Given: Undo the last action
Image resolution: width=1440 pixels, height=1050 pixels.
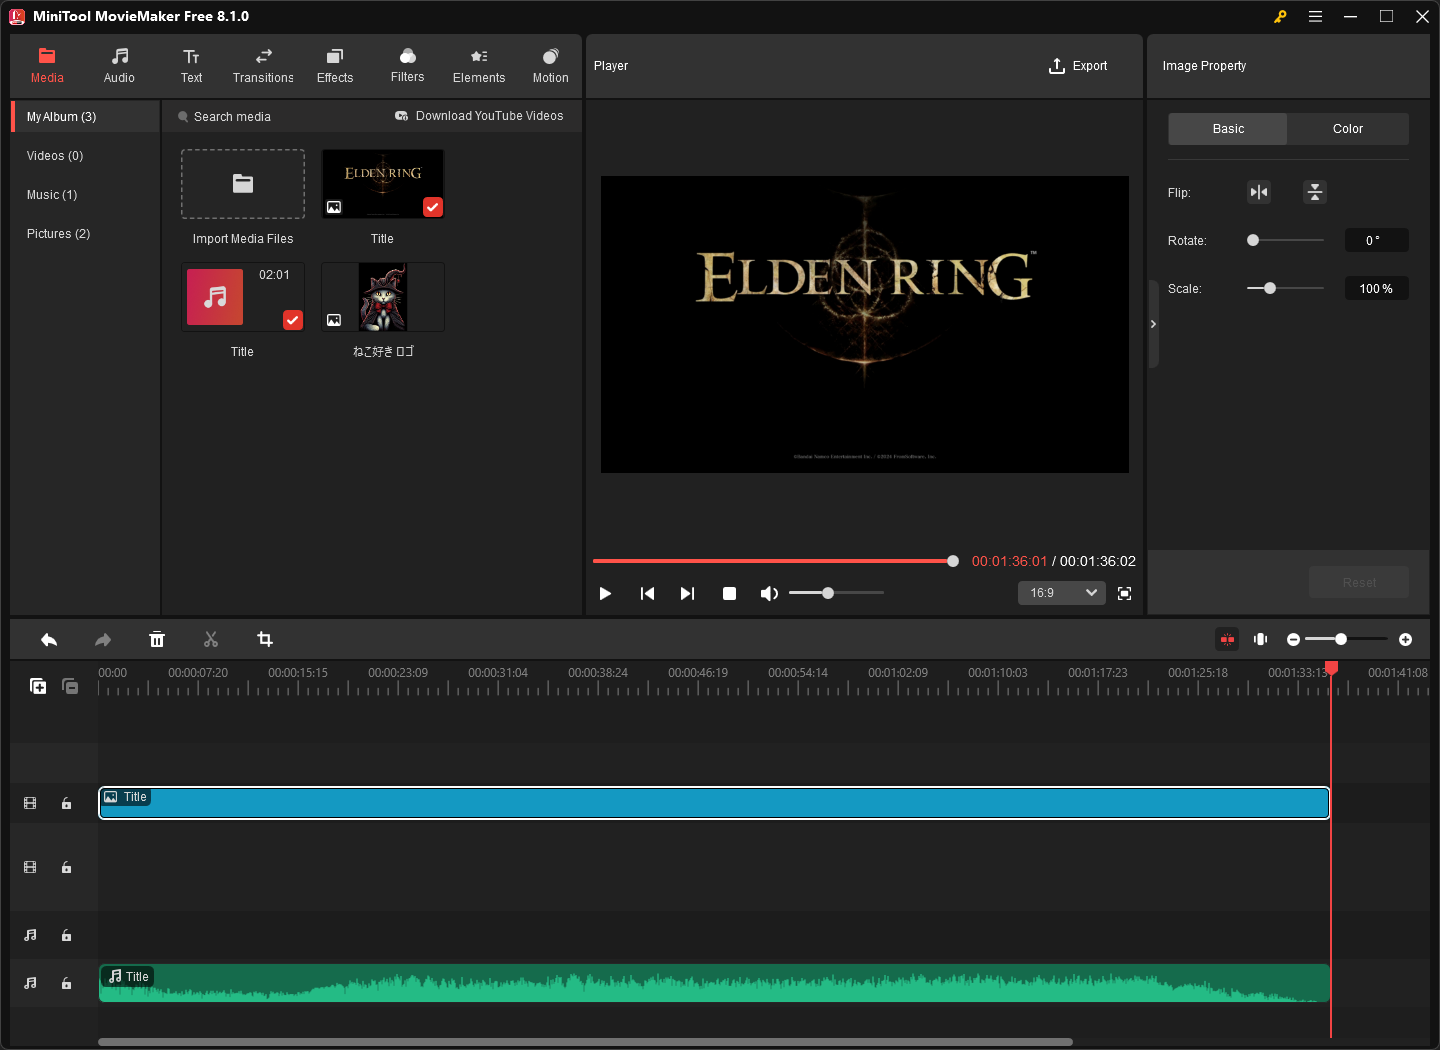Looking at the screenshot, I should pyautogui.click(x=49, y=640).
